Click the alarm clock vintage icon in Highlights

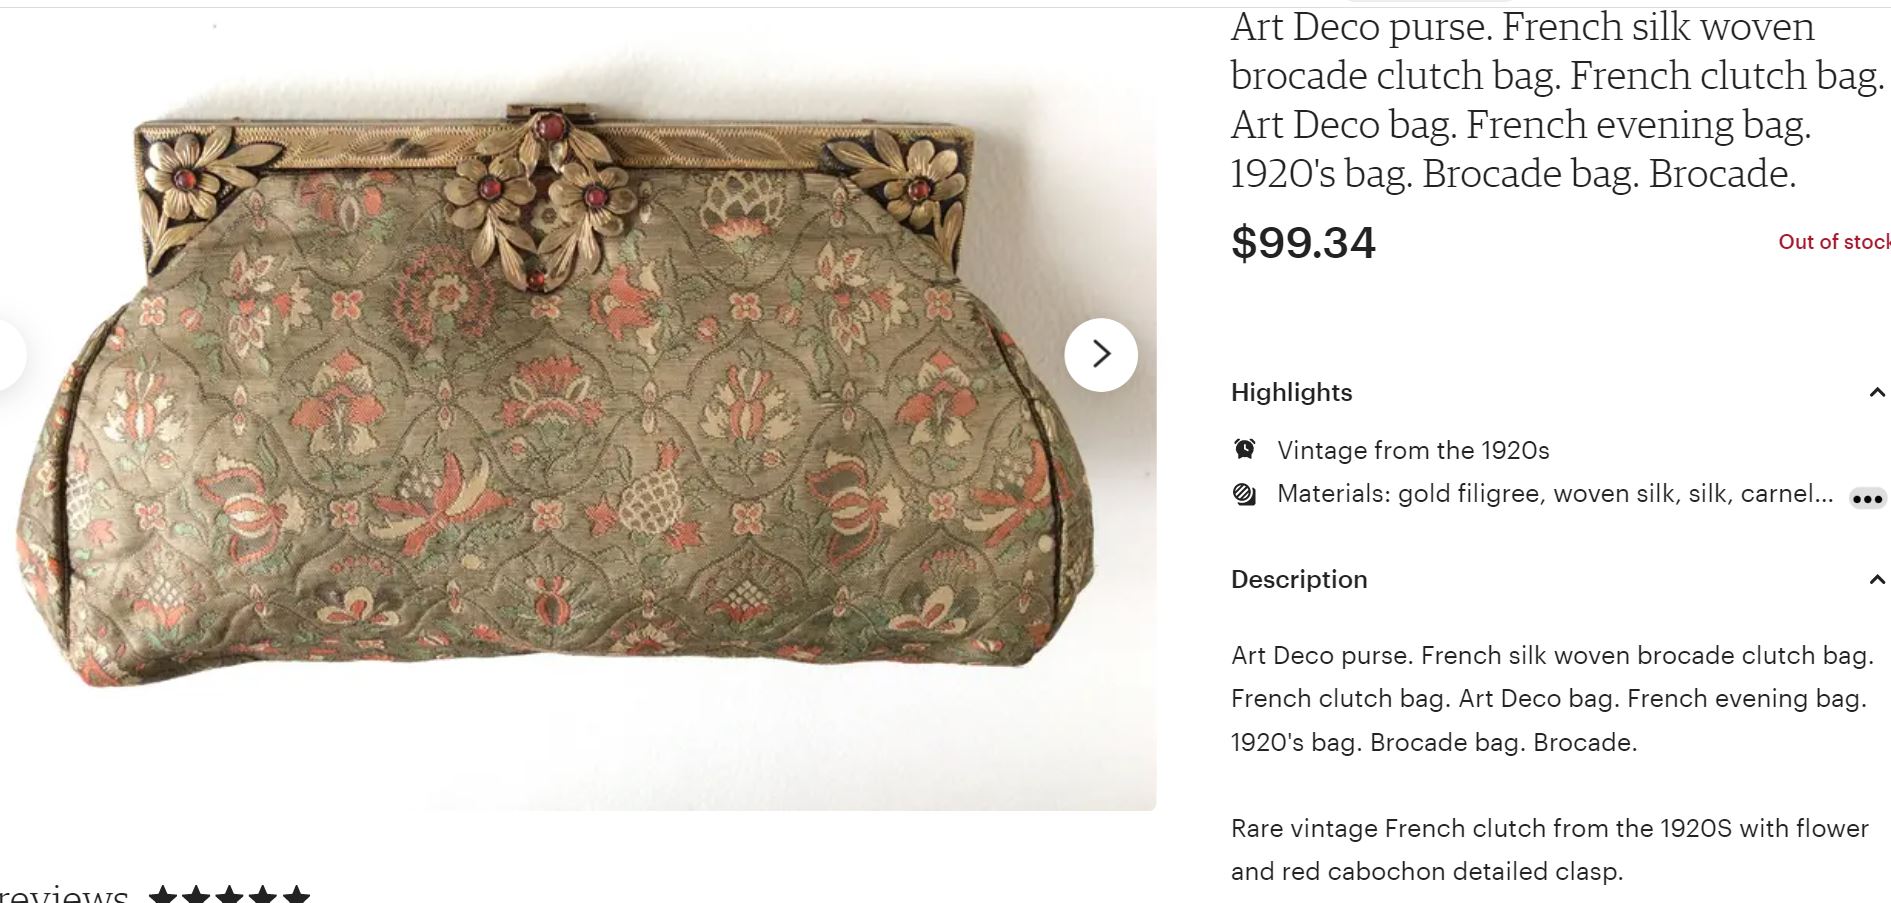tap(1246, 450)
